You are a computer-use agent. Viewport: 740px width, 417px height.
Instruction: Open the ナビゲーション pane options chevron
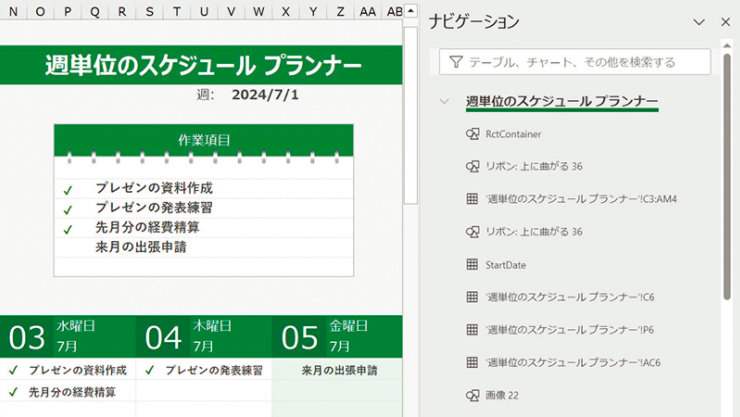pos(699,21)
